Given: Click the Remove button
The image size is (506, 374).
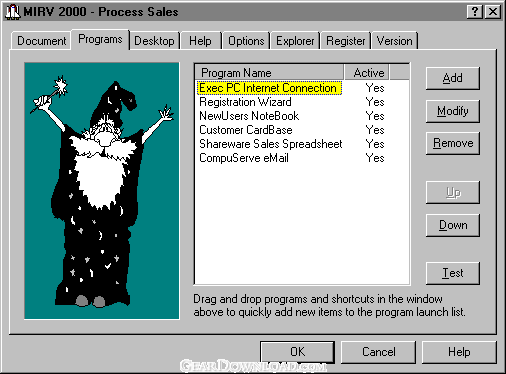Looking at the screenshot, I should click(453, 143).
